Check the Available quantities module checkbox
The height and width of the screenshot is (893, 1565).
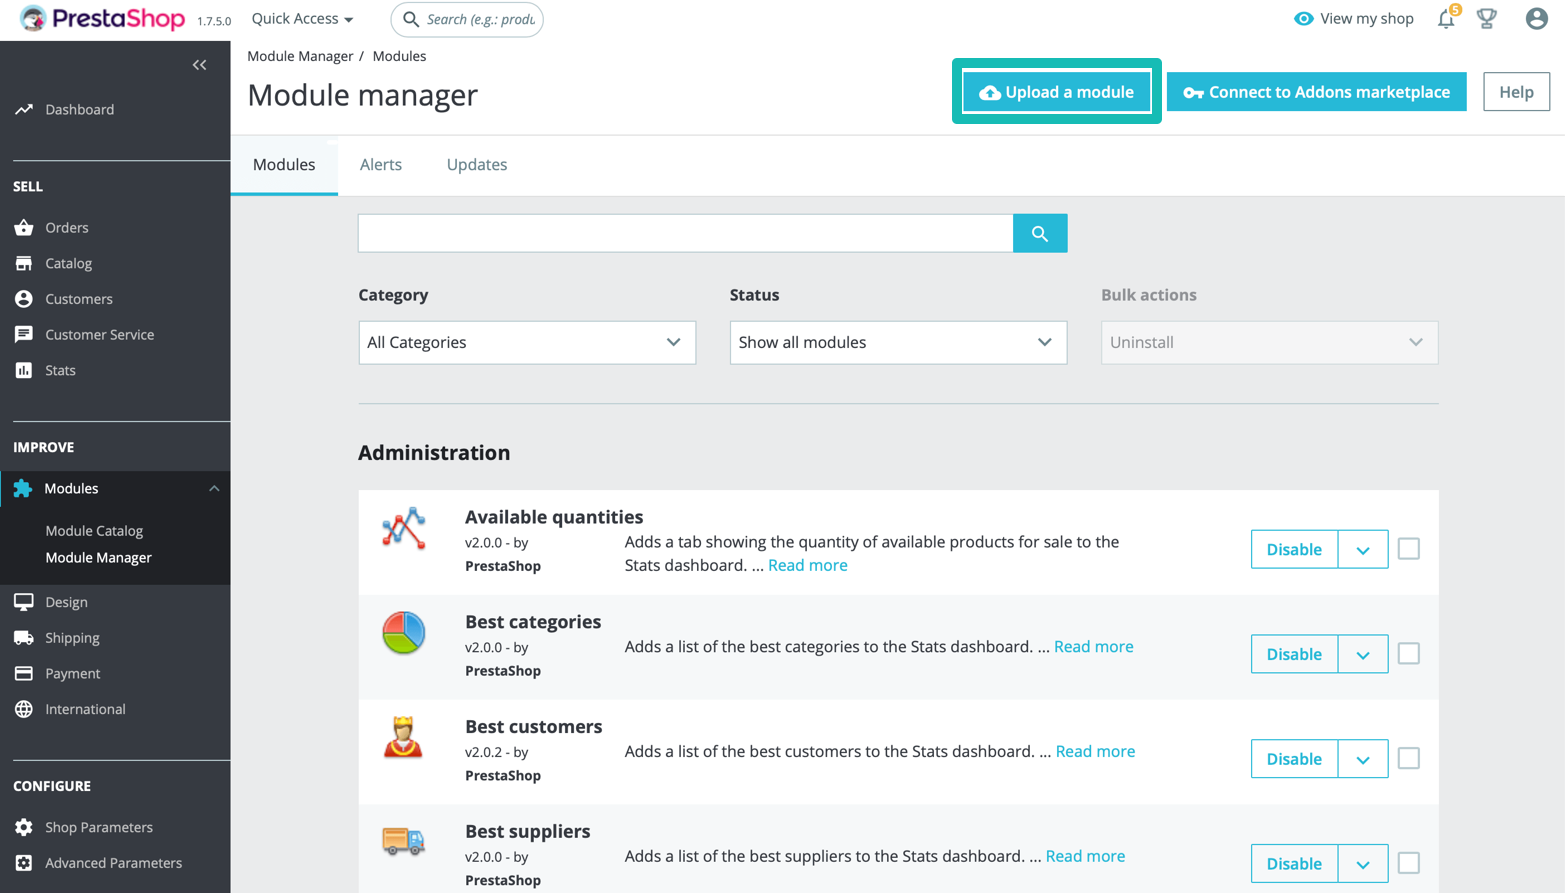pyautogui.click(x=1409, y=548)
